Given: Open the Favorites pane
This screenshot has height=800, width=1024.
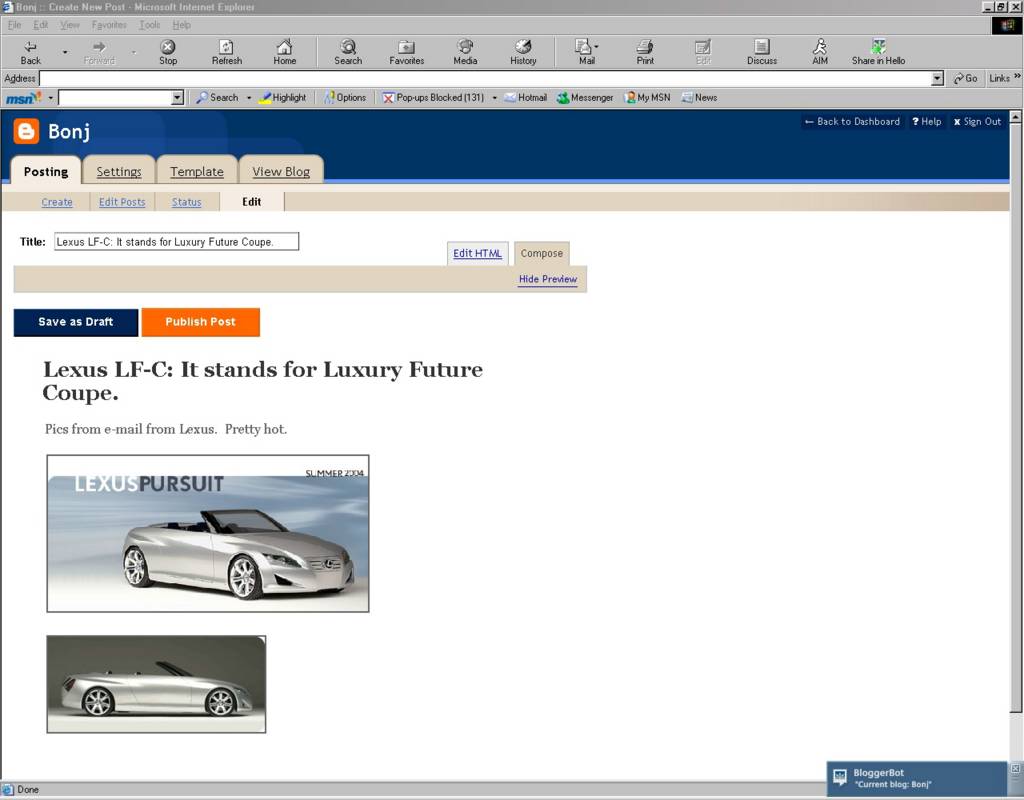Looking at the screenshot, I should (x=406, y=52).
